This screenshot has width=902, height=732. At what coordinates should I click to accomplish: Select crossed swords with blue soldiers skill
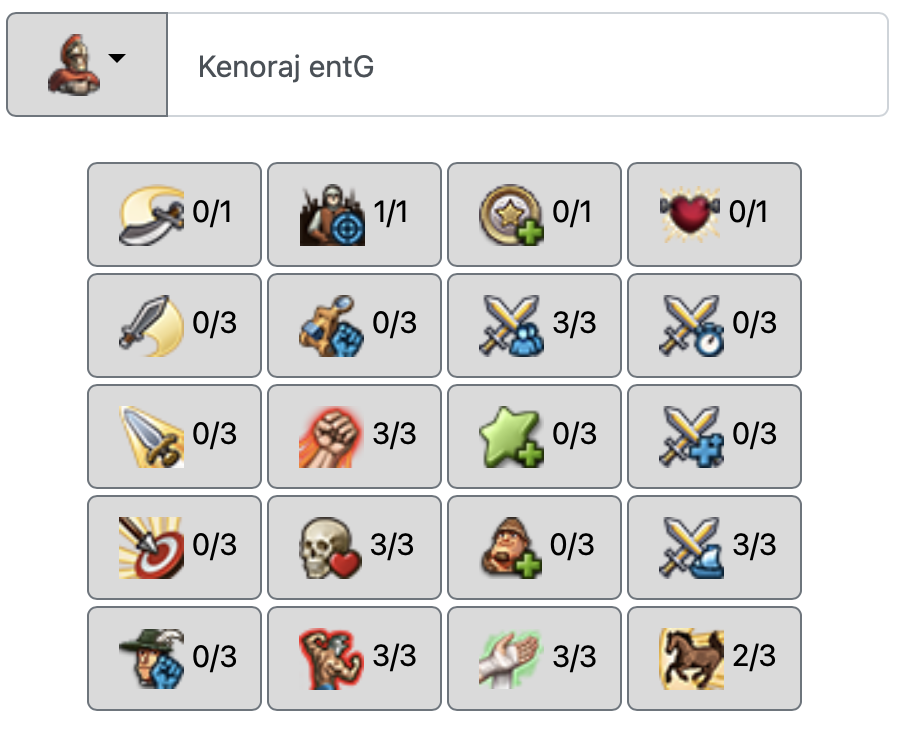coord(534,325)
